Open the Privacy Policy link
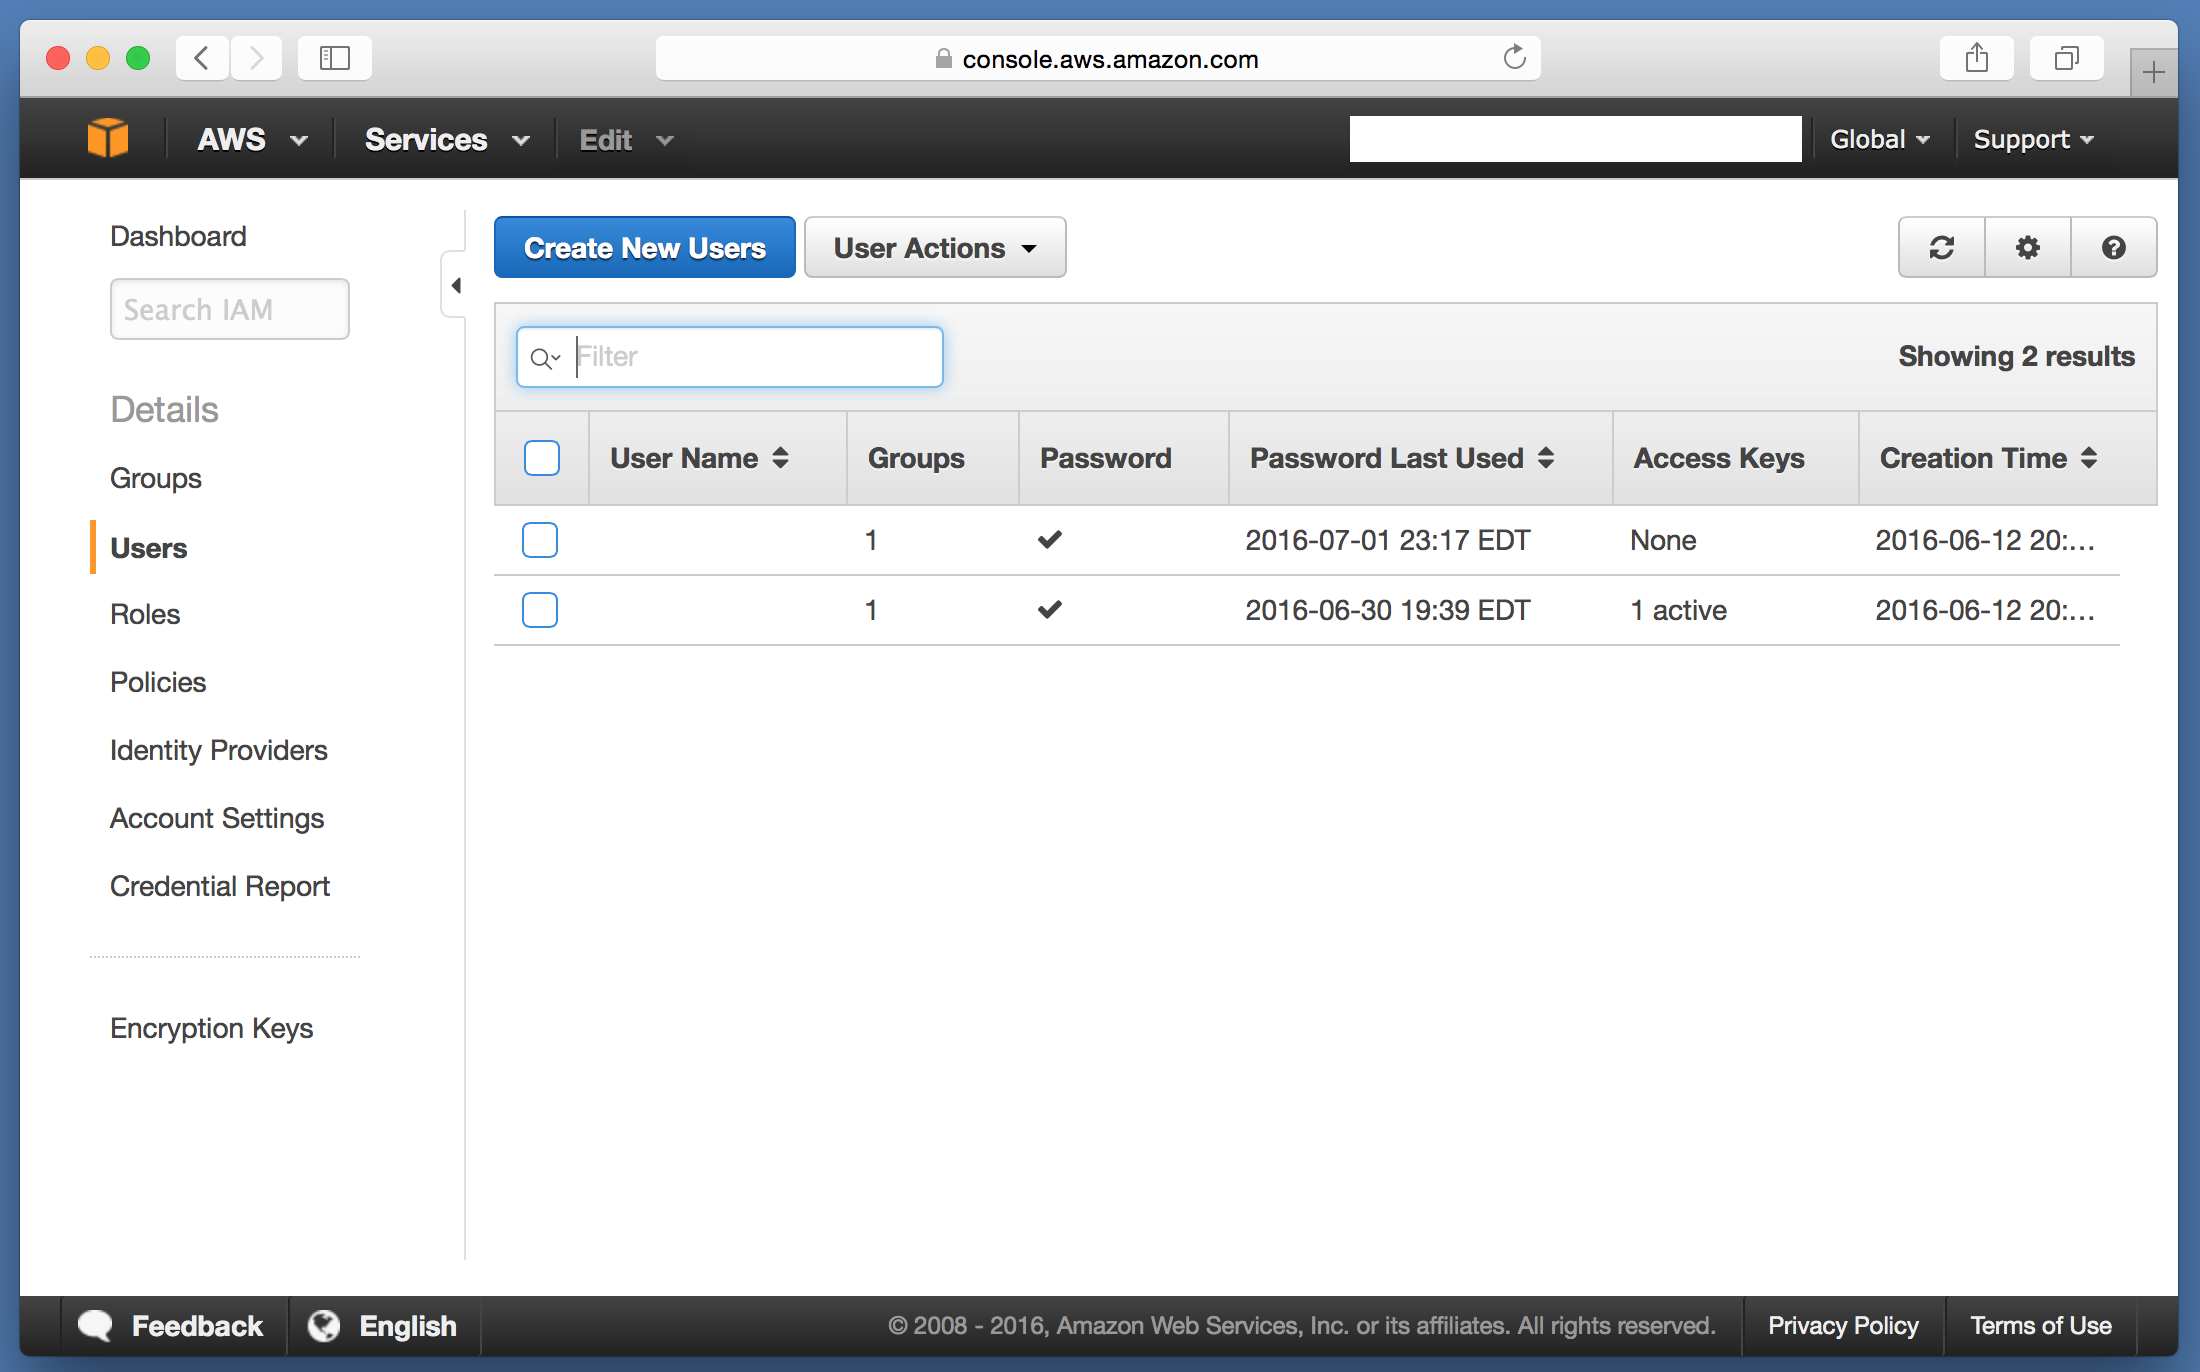 tap(1842, 1326)
